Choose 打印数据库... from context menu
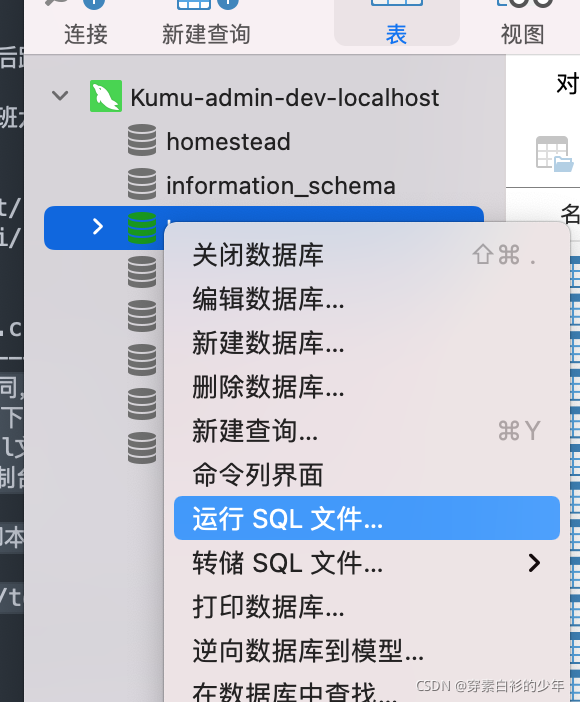 (367, 607)
